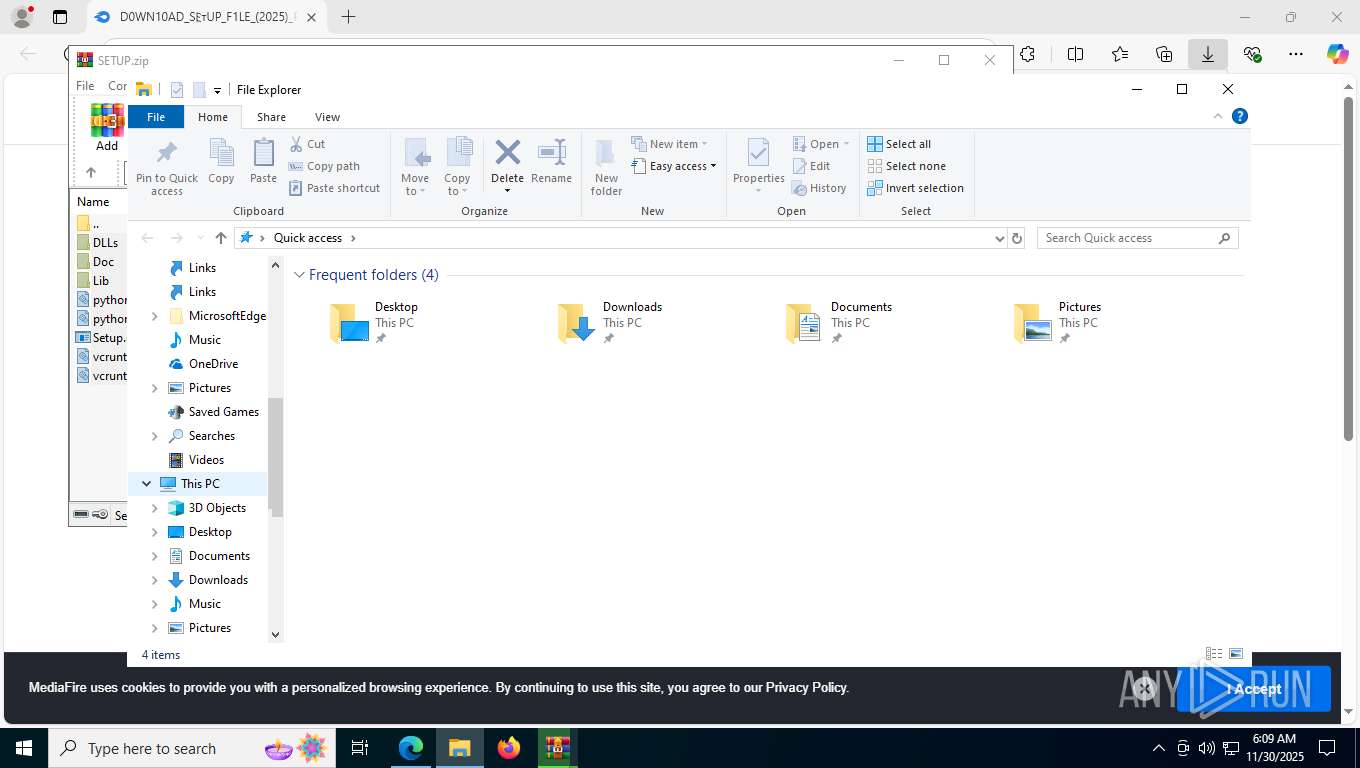
Task: Open Desktop frequent folder
Action: pos(374,323)
